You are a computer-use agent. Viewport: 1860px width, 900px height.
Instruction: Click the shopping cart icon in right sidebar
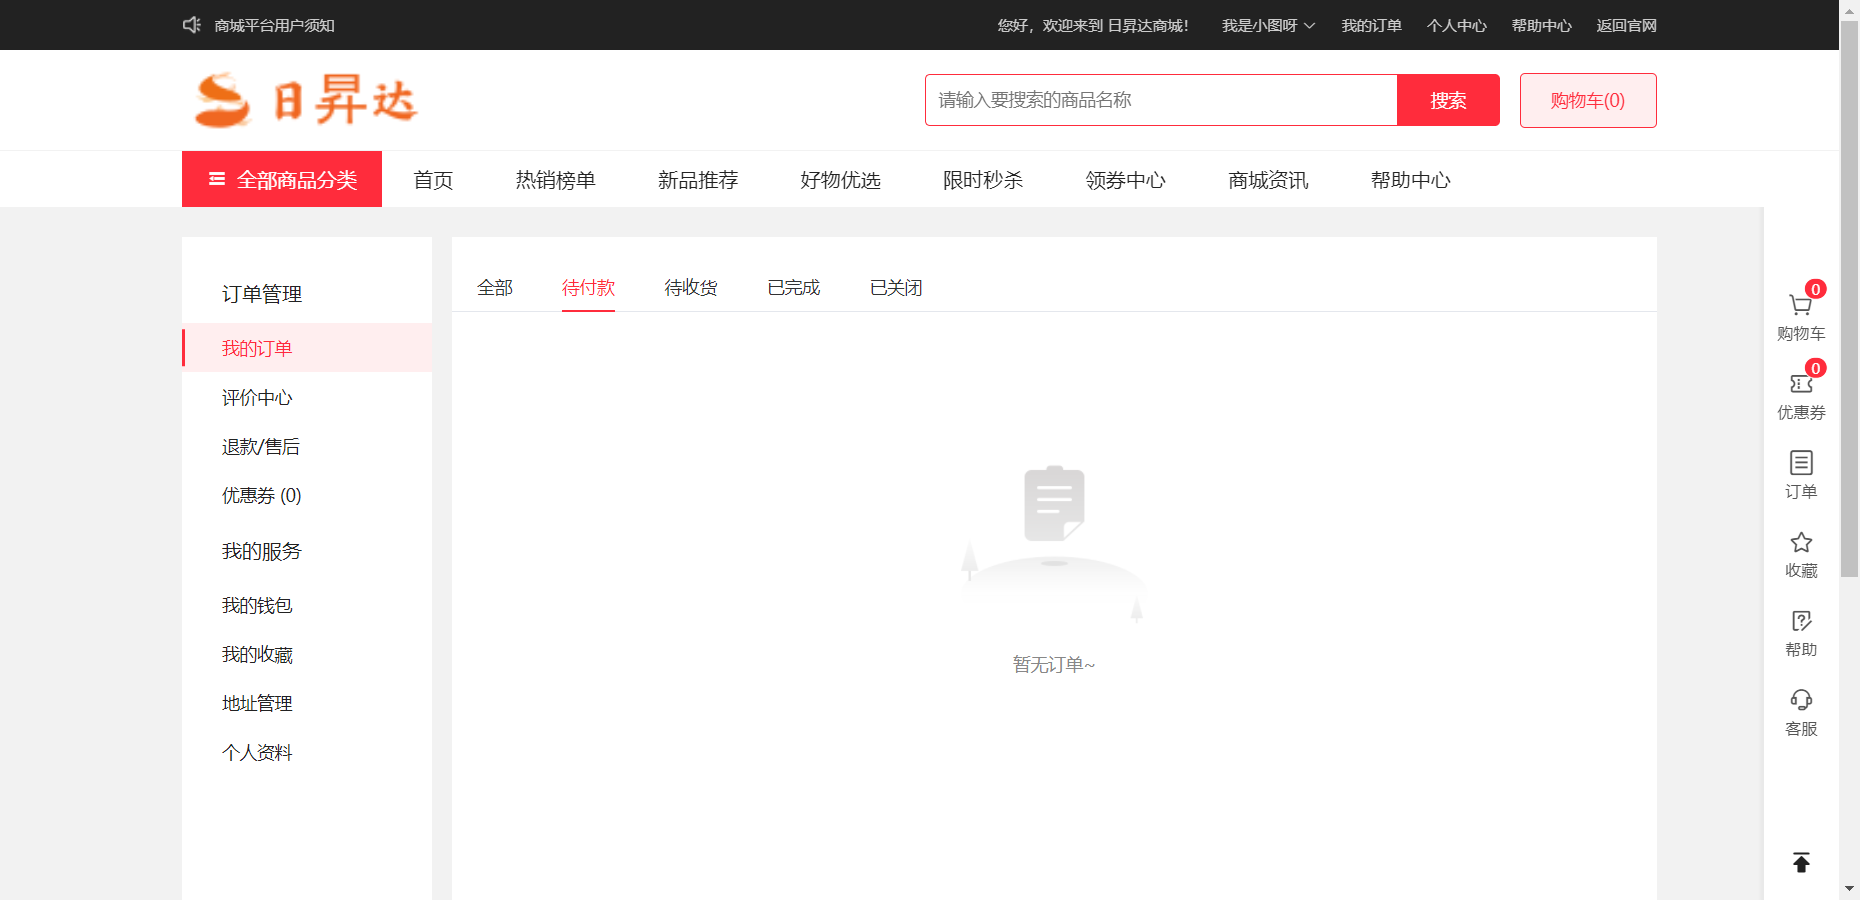pos(1800,306)
